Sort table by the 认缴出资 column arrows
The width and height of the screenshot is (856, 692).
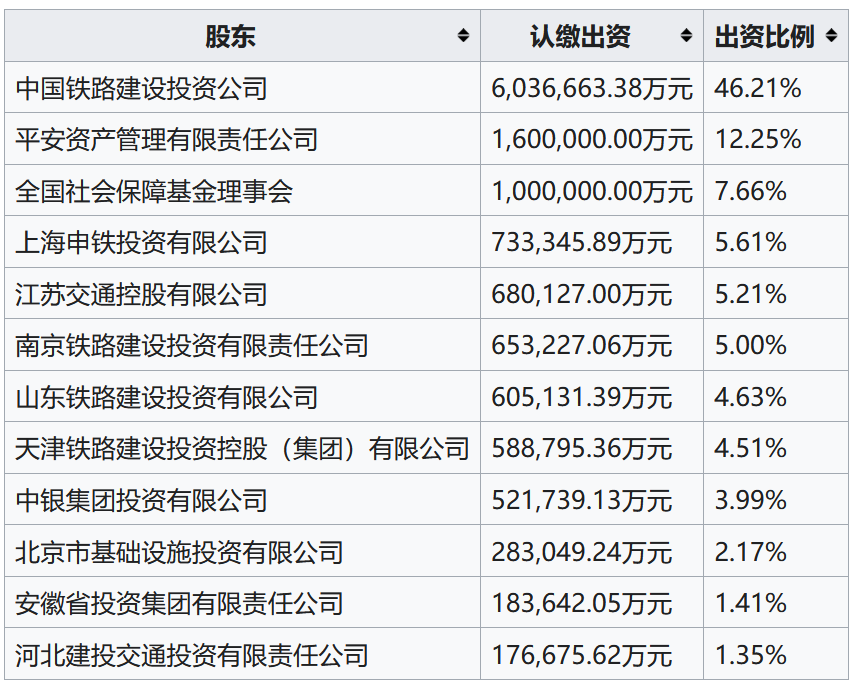(686, 36)
